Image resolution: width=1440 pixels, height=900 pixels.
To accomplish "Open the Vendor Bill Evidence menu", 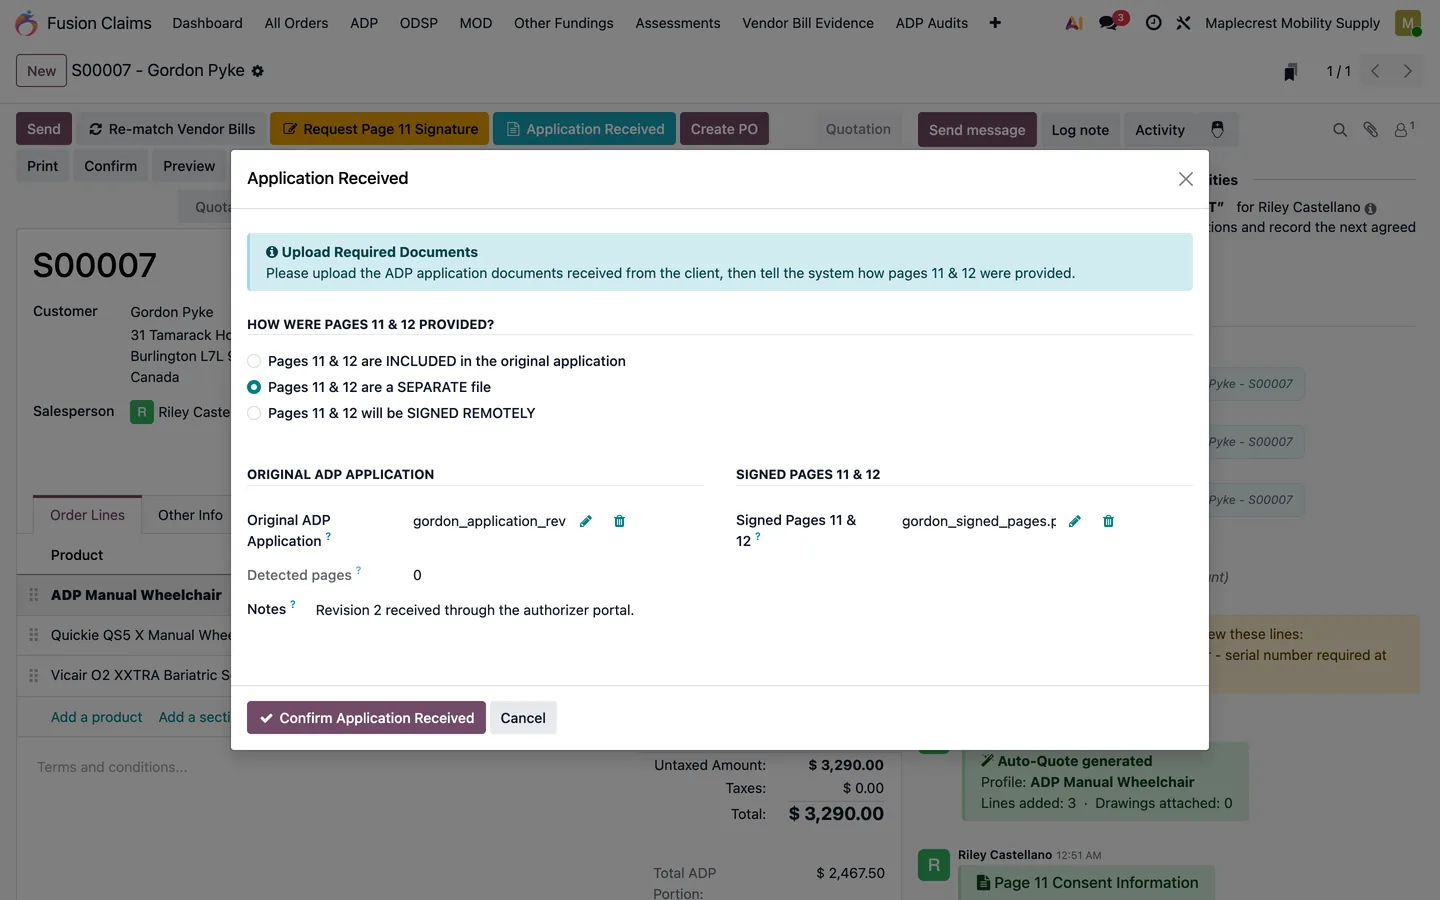I will pyautogui.click(x=808, y=23).
